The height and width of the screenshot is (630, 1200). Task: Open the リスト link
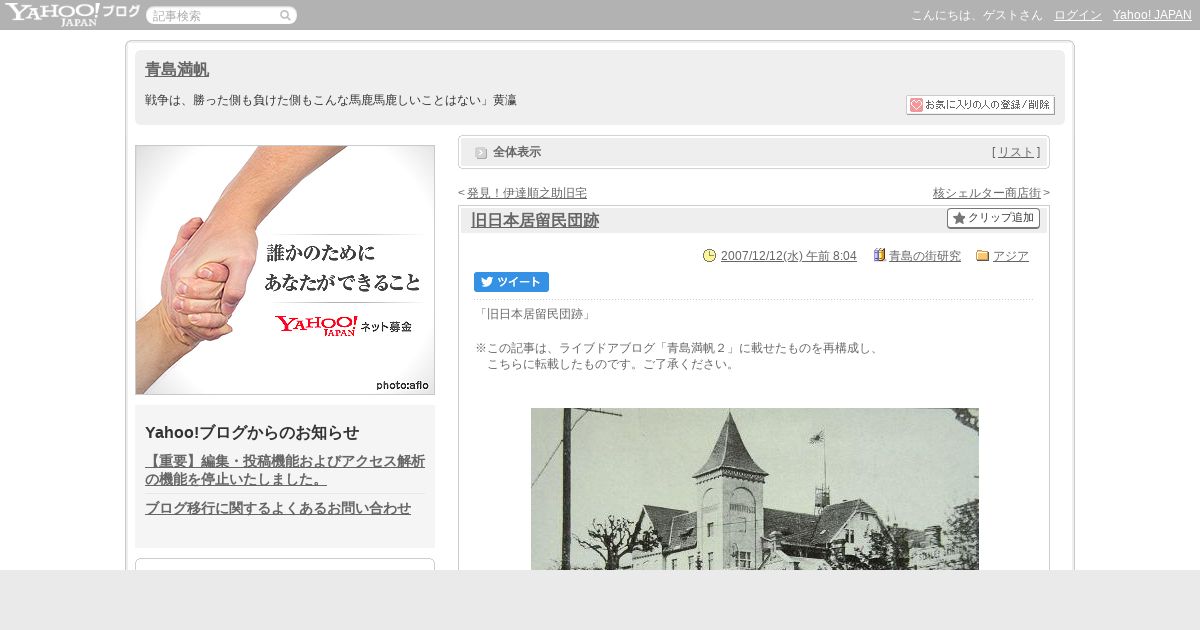[1016, 152]
